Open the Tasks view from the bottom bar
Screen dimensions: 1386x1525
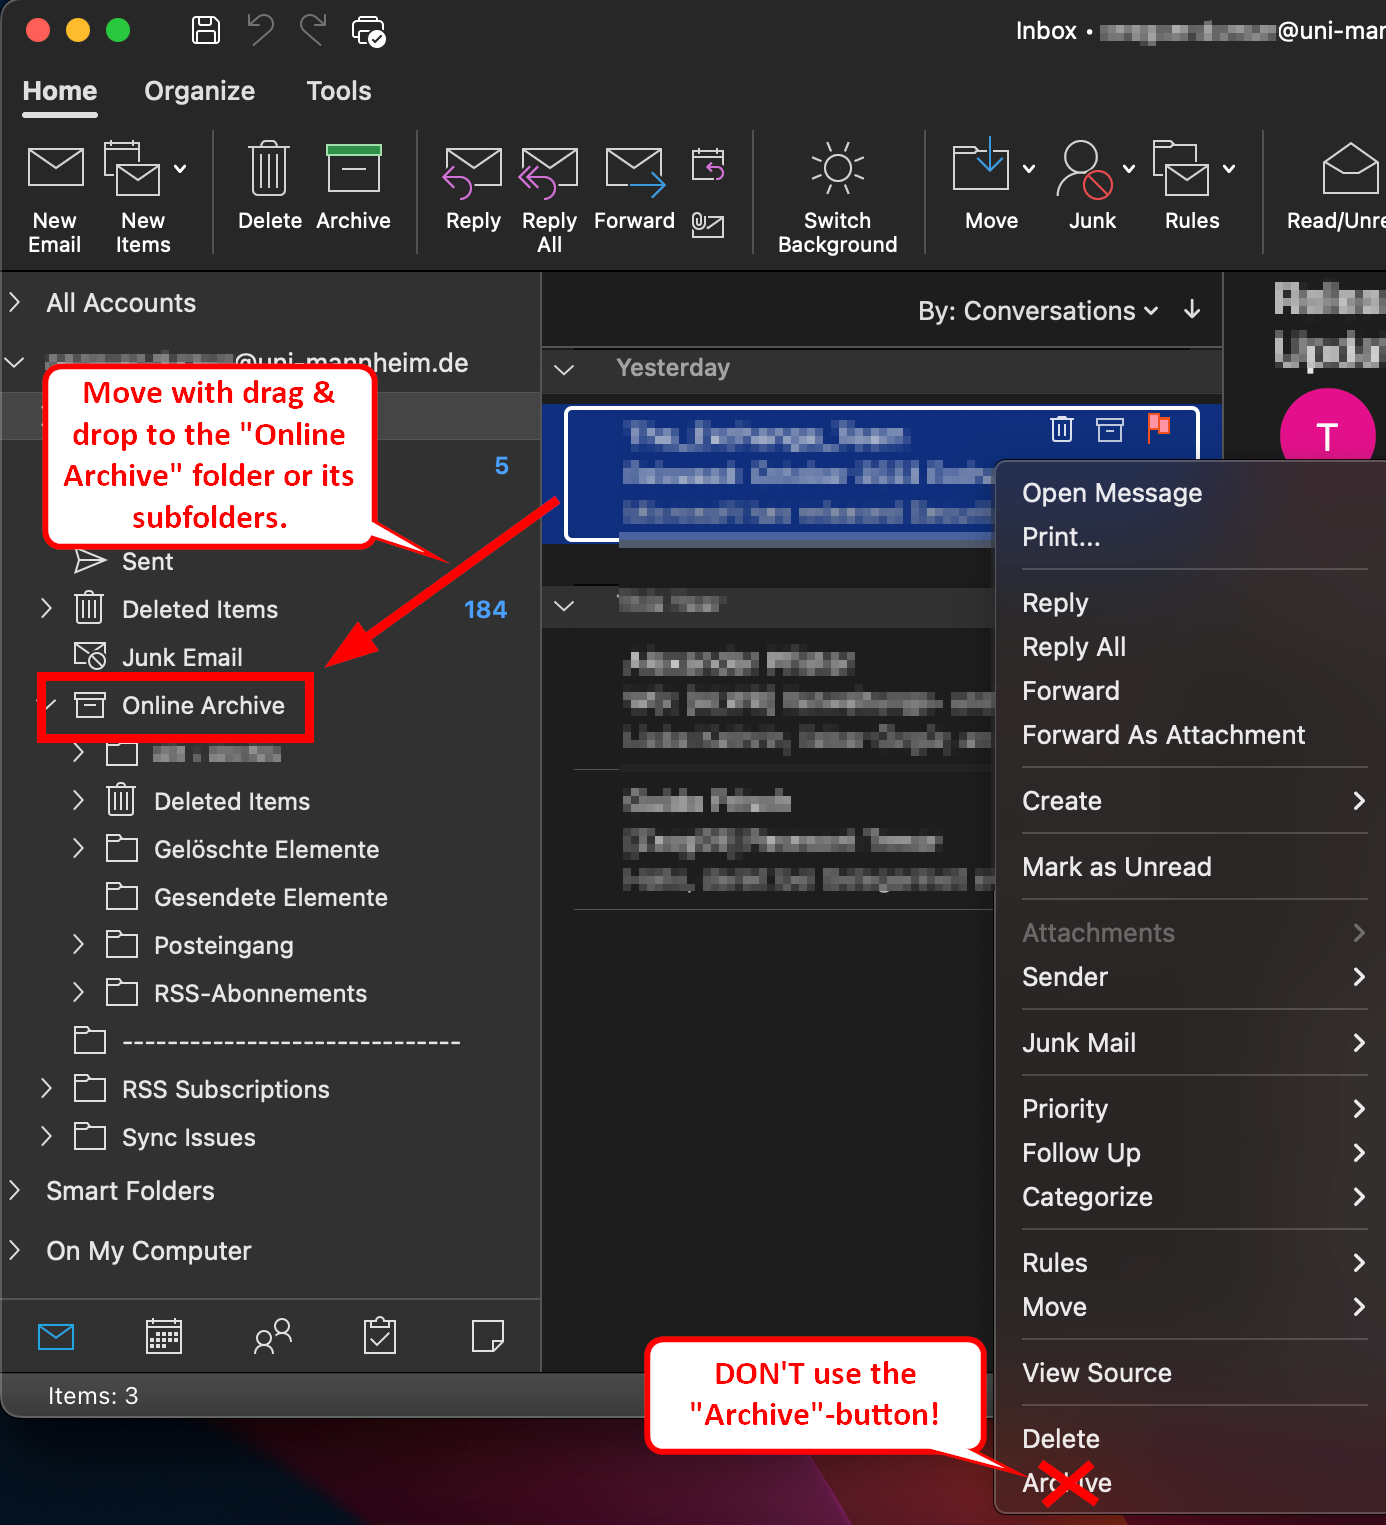(380, 1335)
